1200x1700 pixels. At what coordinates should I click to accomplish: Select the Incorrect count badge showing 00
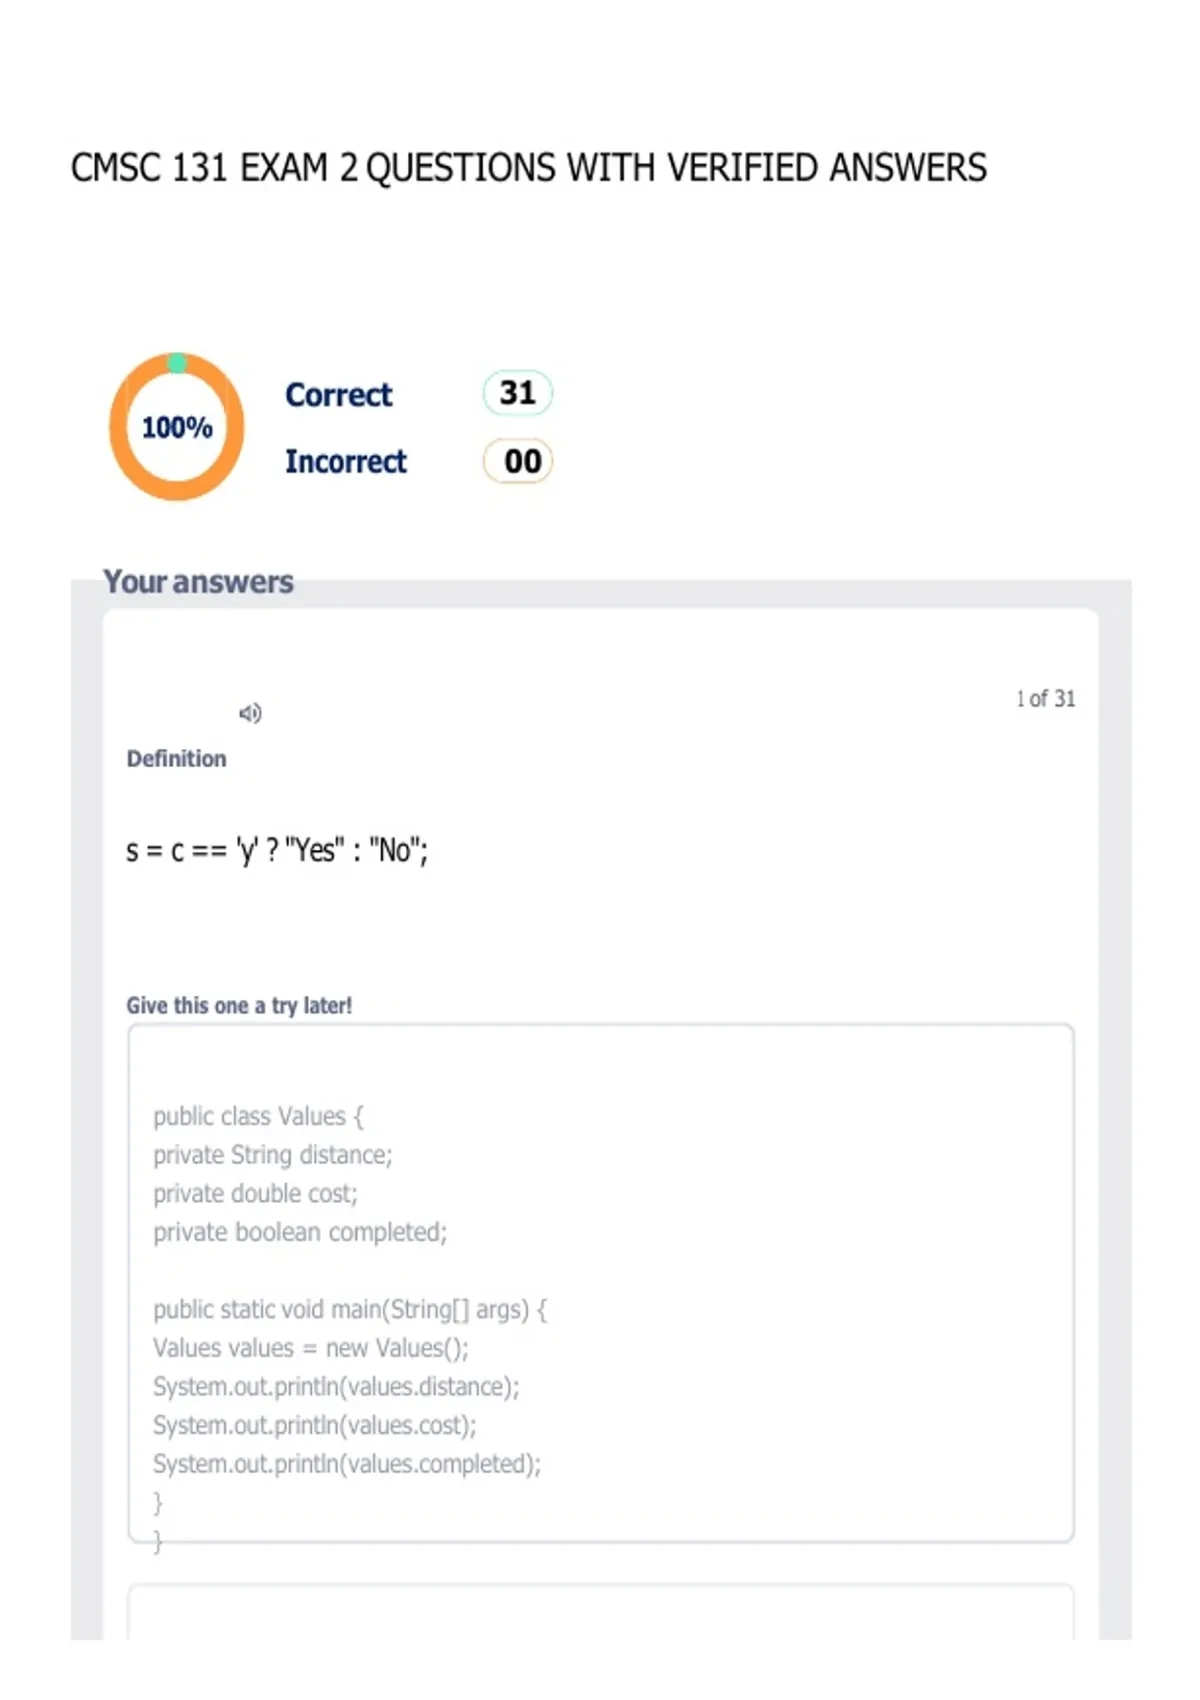pyautogui.click(x=518, y=461)
